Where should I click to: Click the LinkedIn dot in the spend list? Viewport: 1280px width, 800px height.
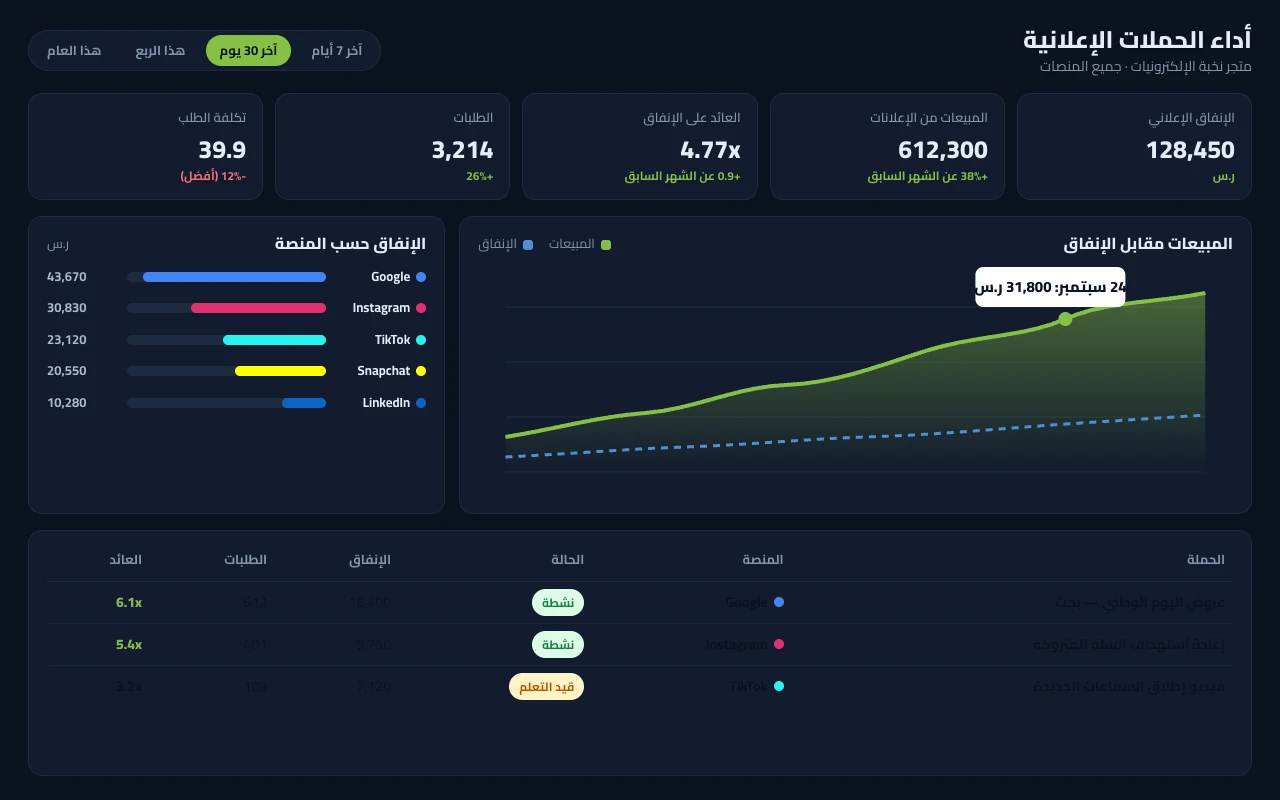pos(421,403)
